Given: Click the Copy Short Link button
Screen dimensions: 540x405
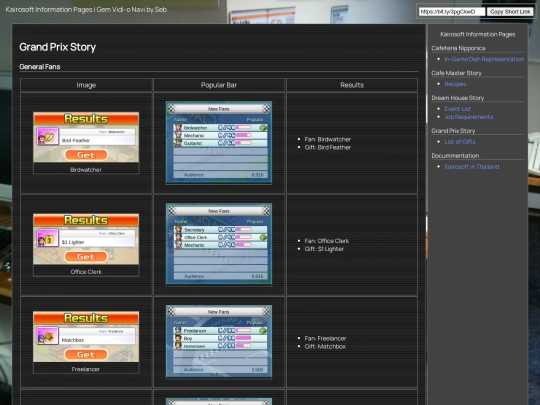Looking at the screenshot, I should pyautogui.click(x=510, y=12).
